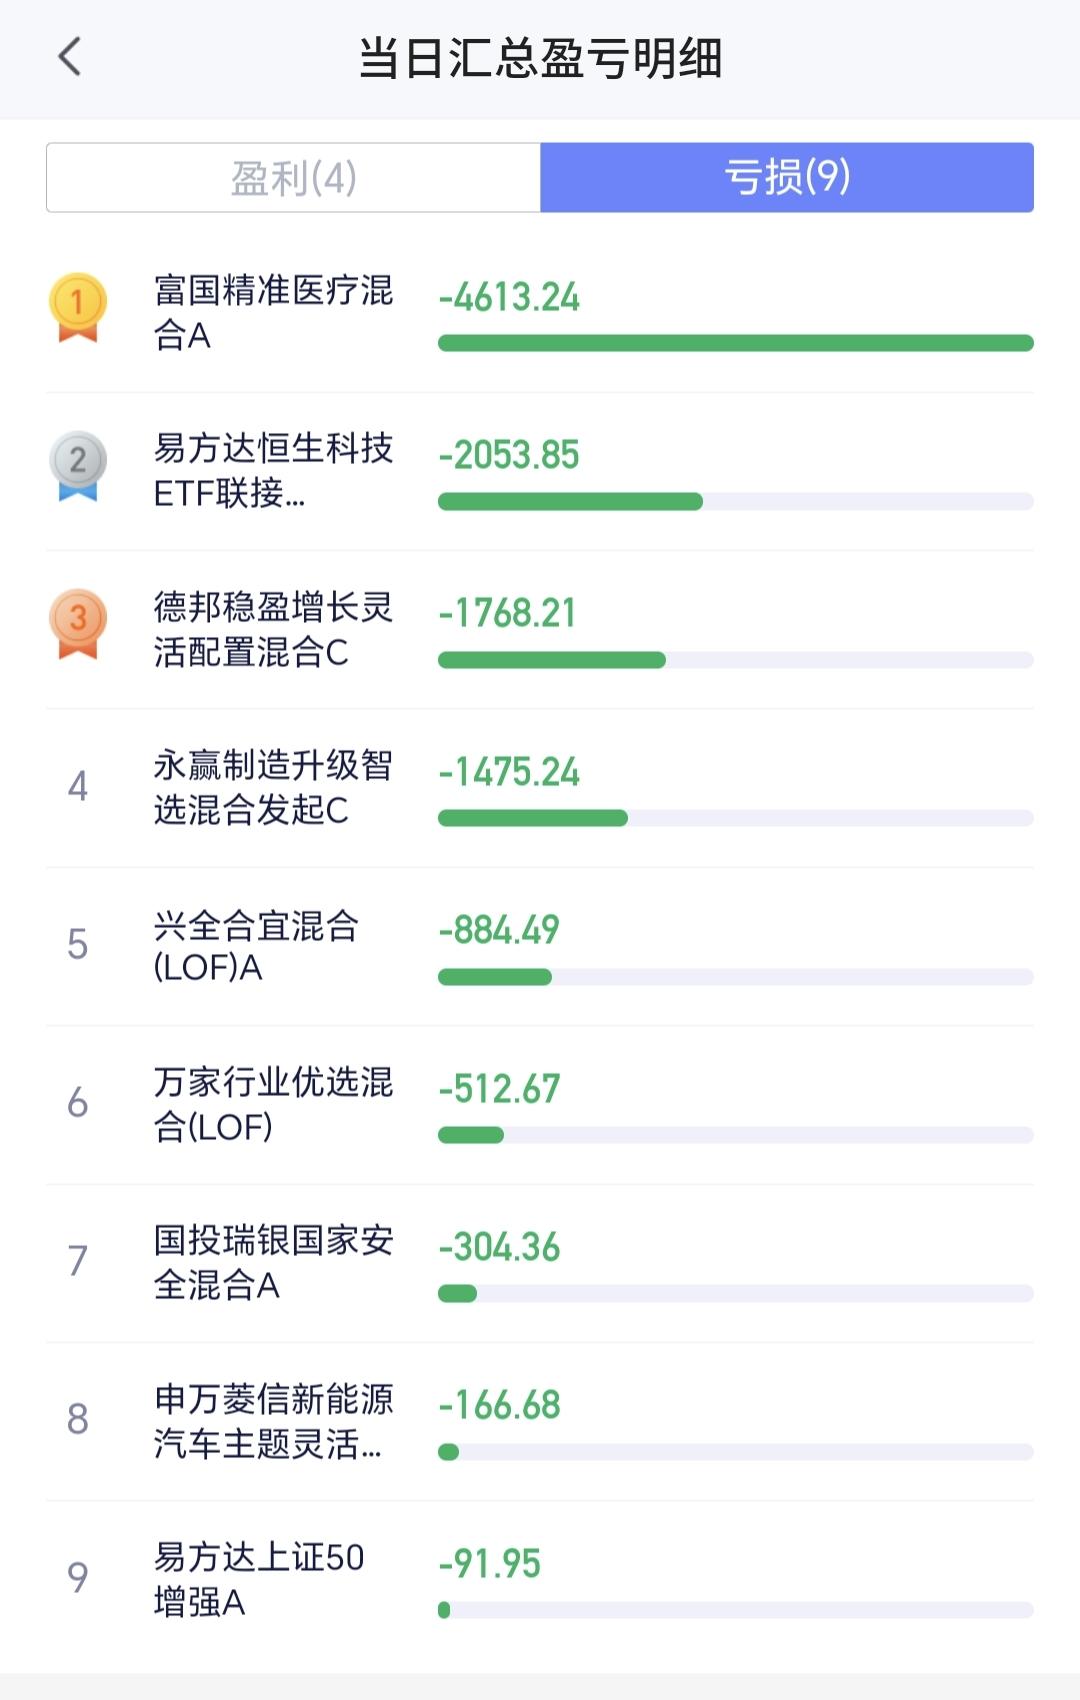This screenshot has height=1700, width=1080.
Task: Click 万家行业优选混合(LOF) fund name
Action: pyautogui.click(x=273, y=1104)
